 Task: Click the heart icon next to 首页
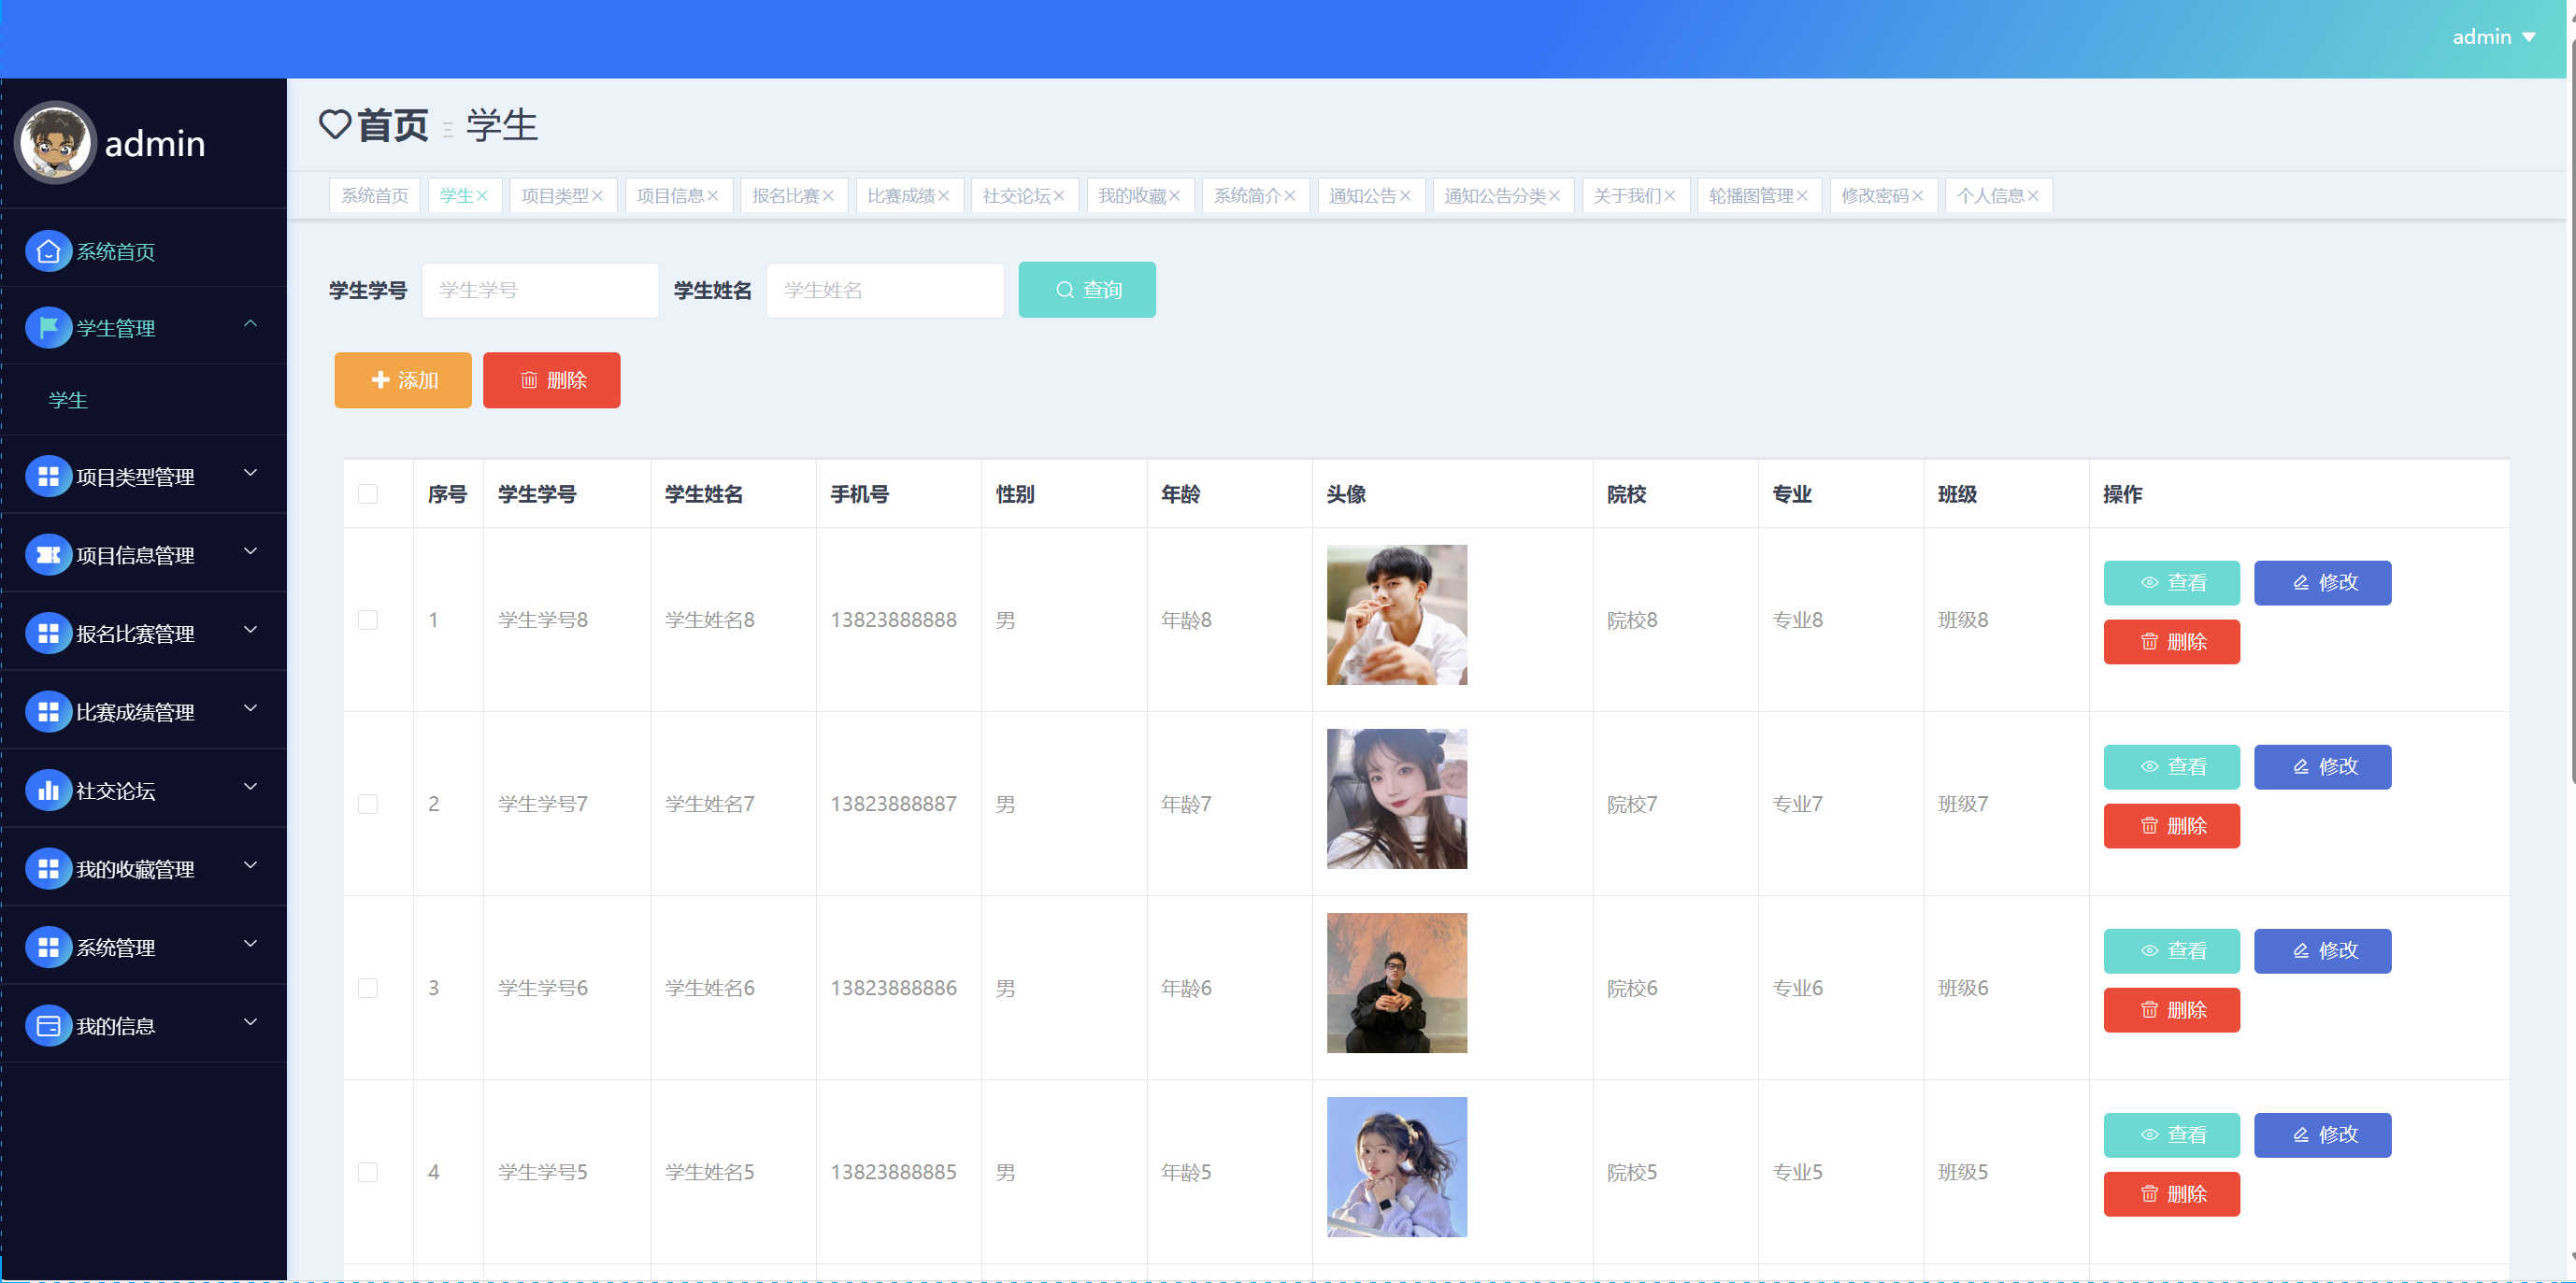point(335,125)
